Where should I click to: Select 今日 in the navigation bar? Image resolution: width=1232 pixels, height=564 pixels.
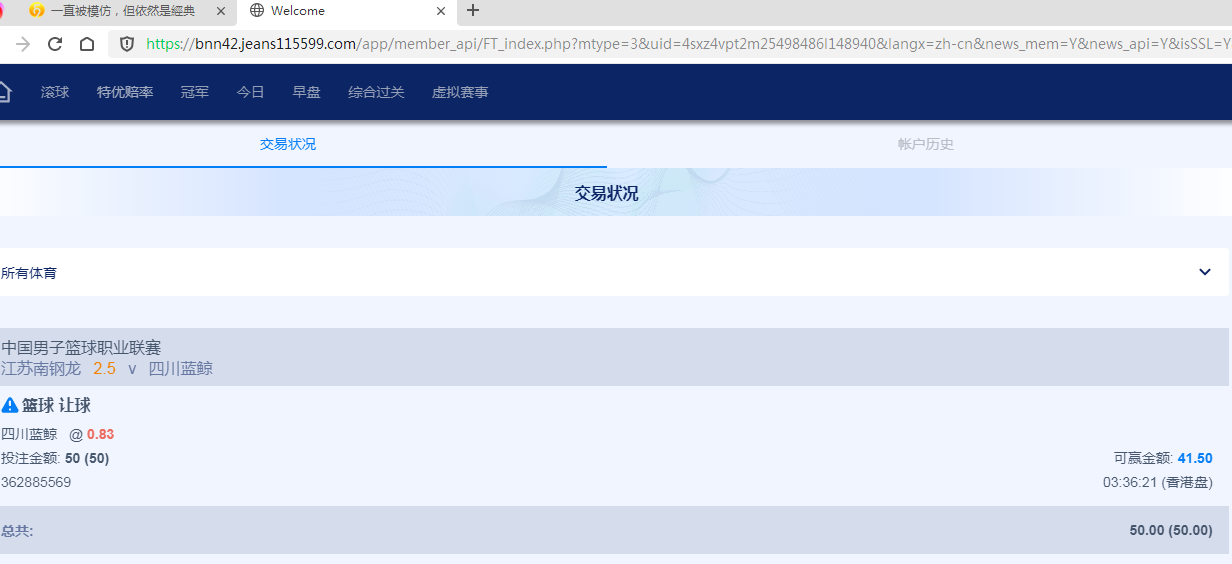point(251,92)
